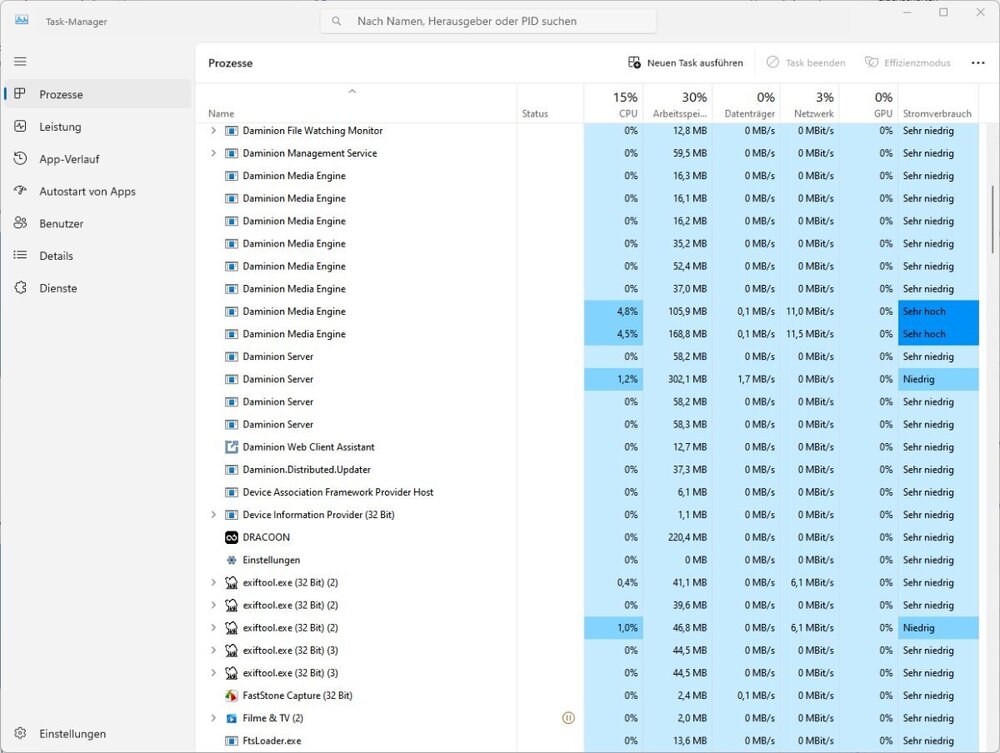Expand the Device Information Provider group
Screen dimensions: 1000x753
click(x=213, y=515)
